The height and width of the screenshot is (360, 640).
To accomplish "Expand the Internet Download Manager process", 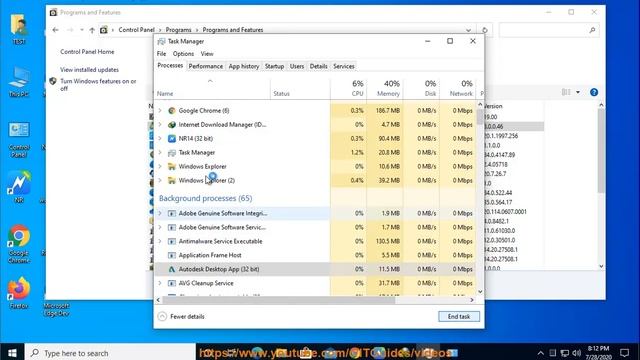I will 160,124.
